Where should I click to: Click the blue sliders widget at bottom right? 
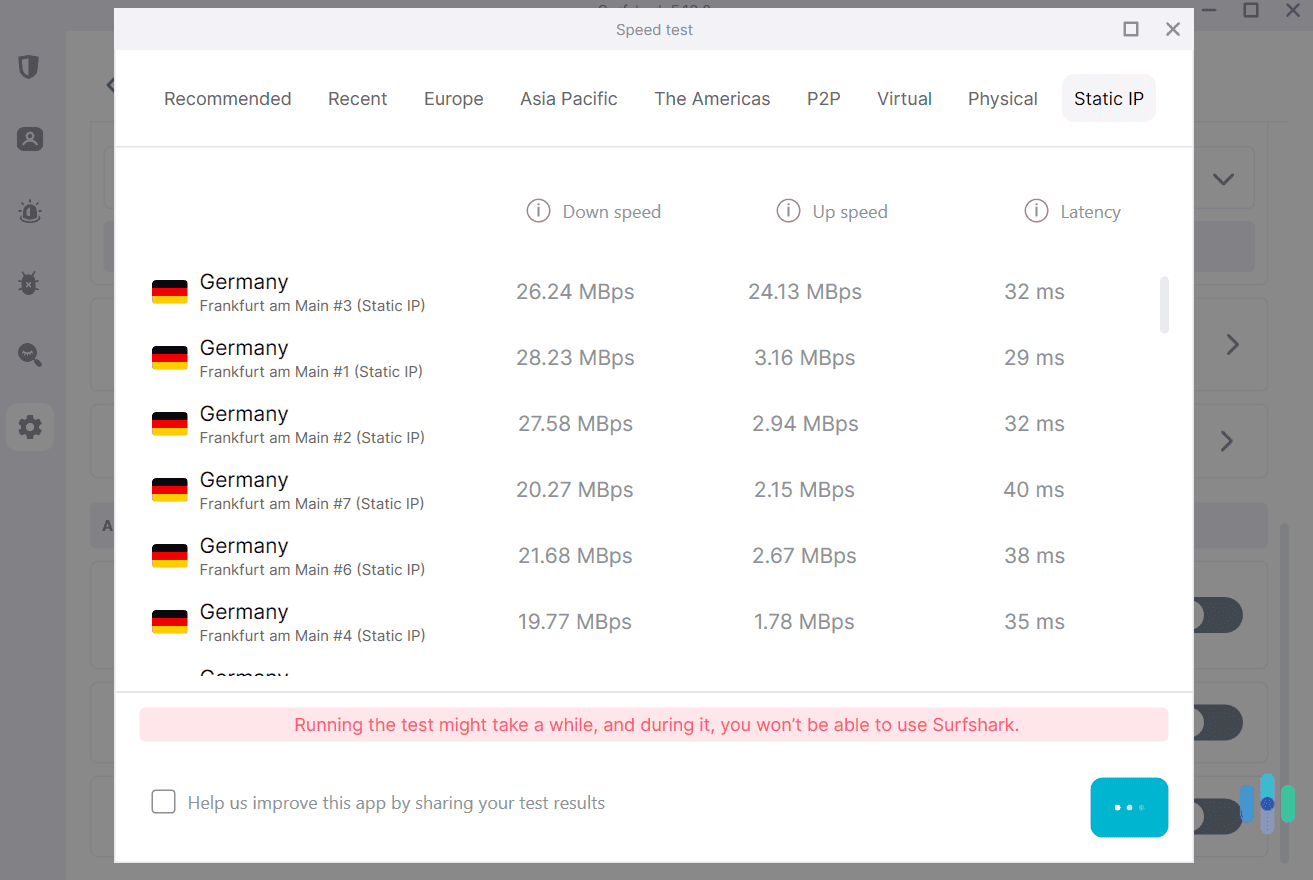(1266, 805)
